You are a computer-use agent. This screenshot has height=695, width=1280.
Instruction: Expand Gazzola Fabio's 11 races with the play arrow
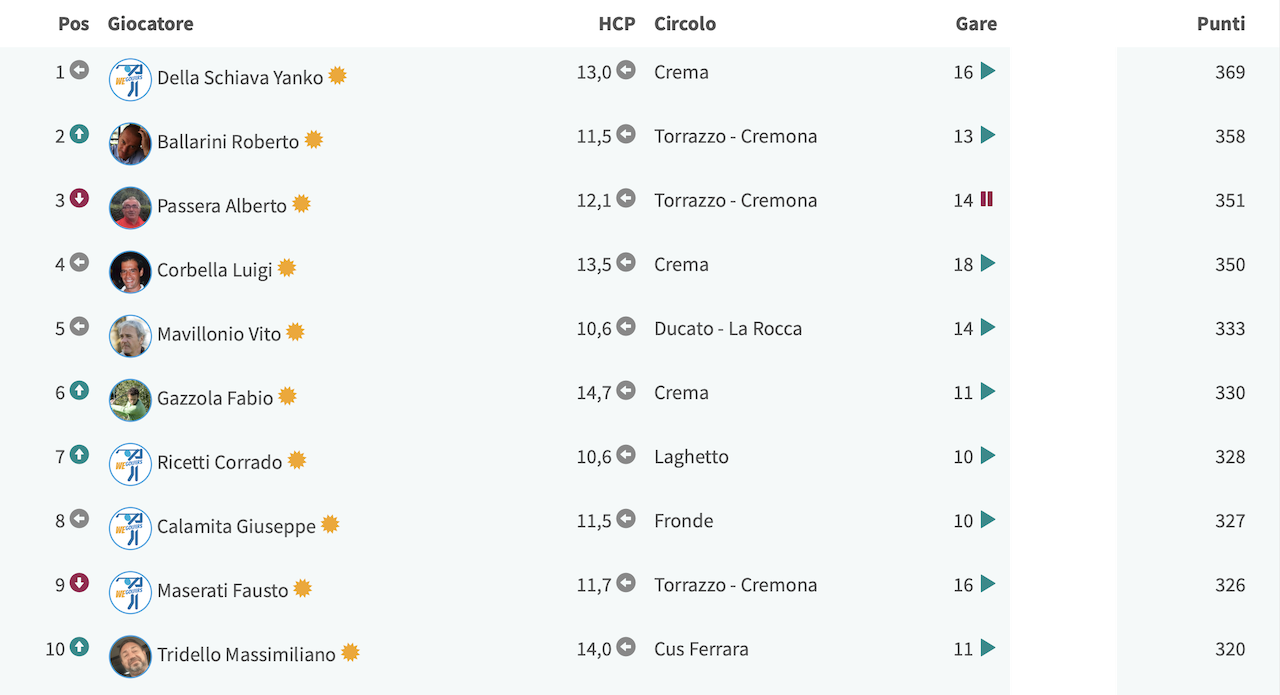(x=988, y=391)
